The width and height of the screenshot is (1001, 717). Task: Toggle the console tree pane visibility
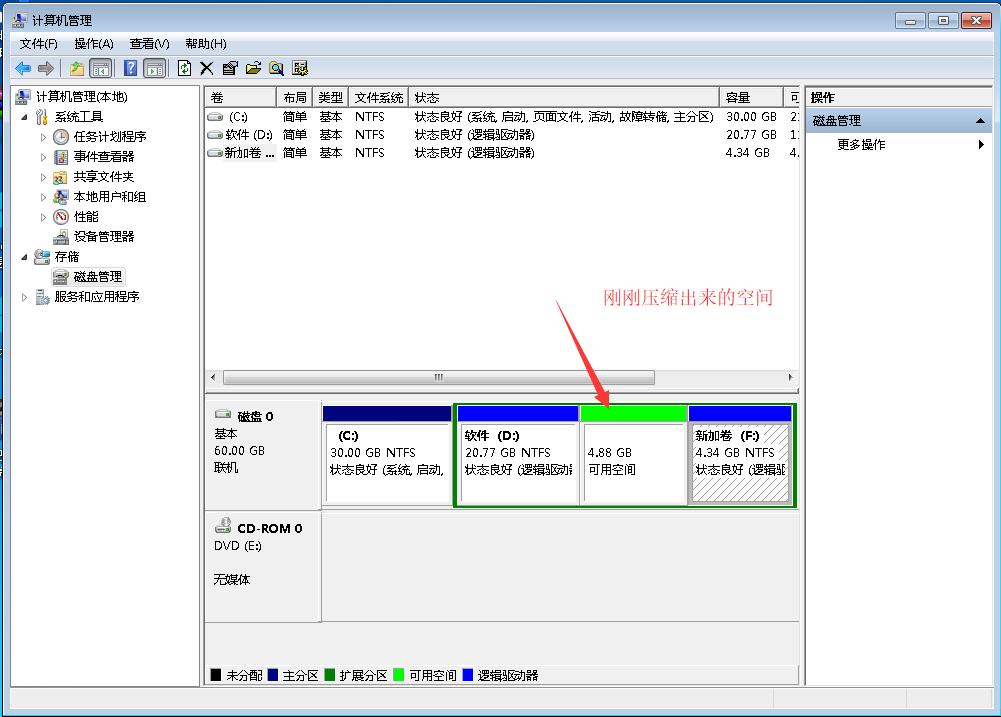tap(101, 67)
